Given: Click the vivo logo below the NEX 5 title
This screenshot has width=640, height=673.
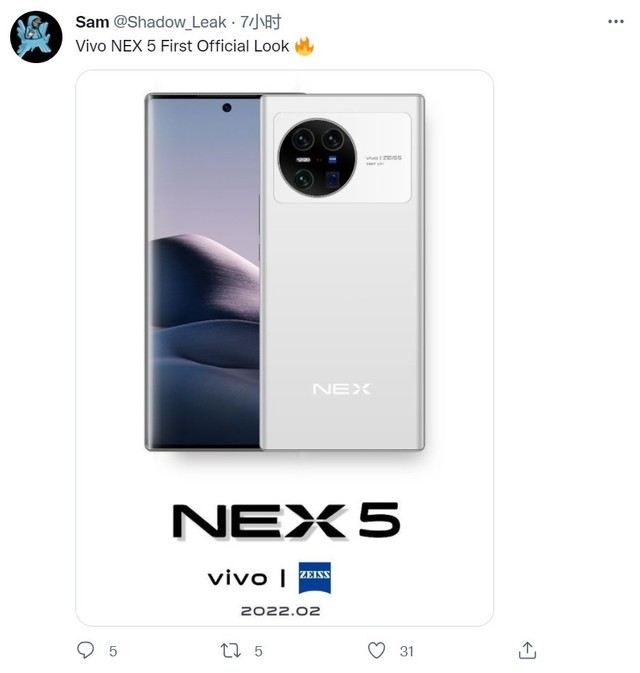Looking at the screenshot, I should tap(238, 578).
